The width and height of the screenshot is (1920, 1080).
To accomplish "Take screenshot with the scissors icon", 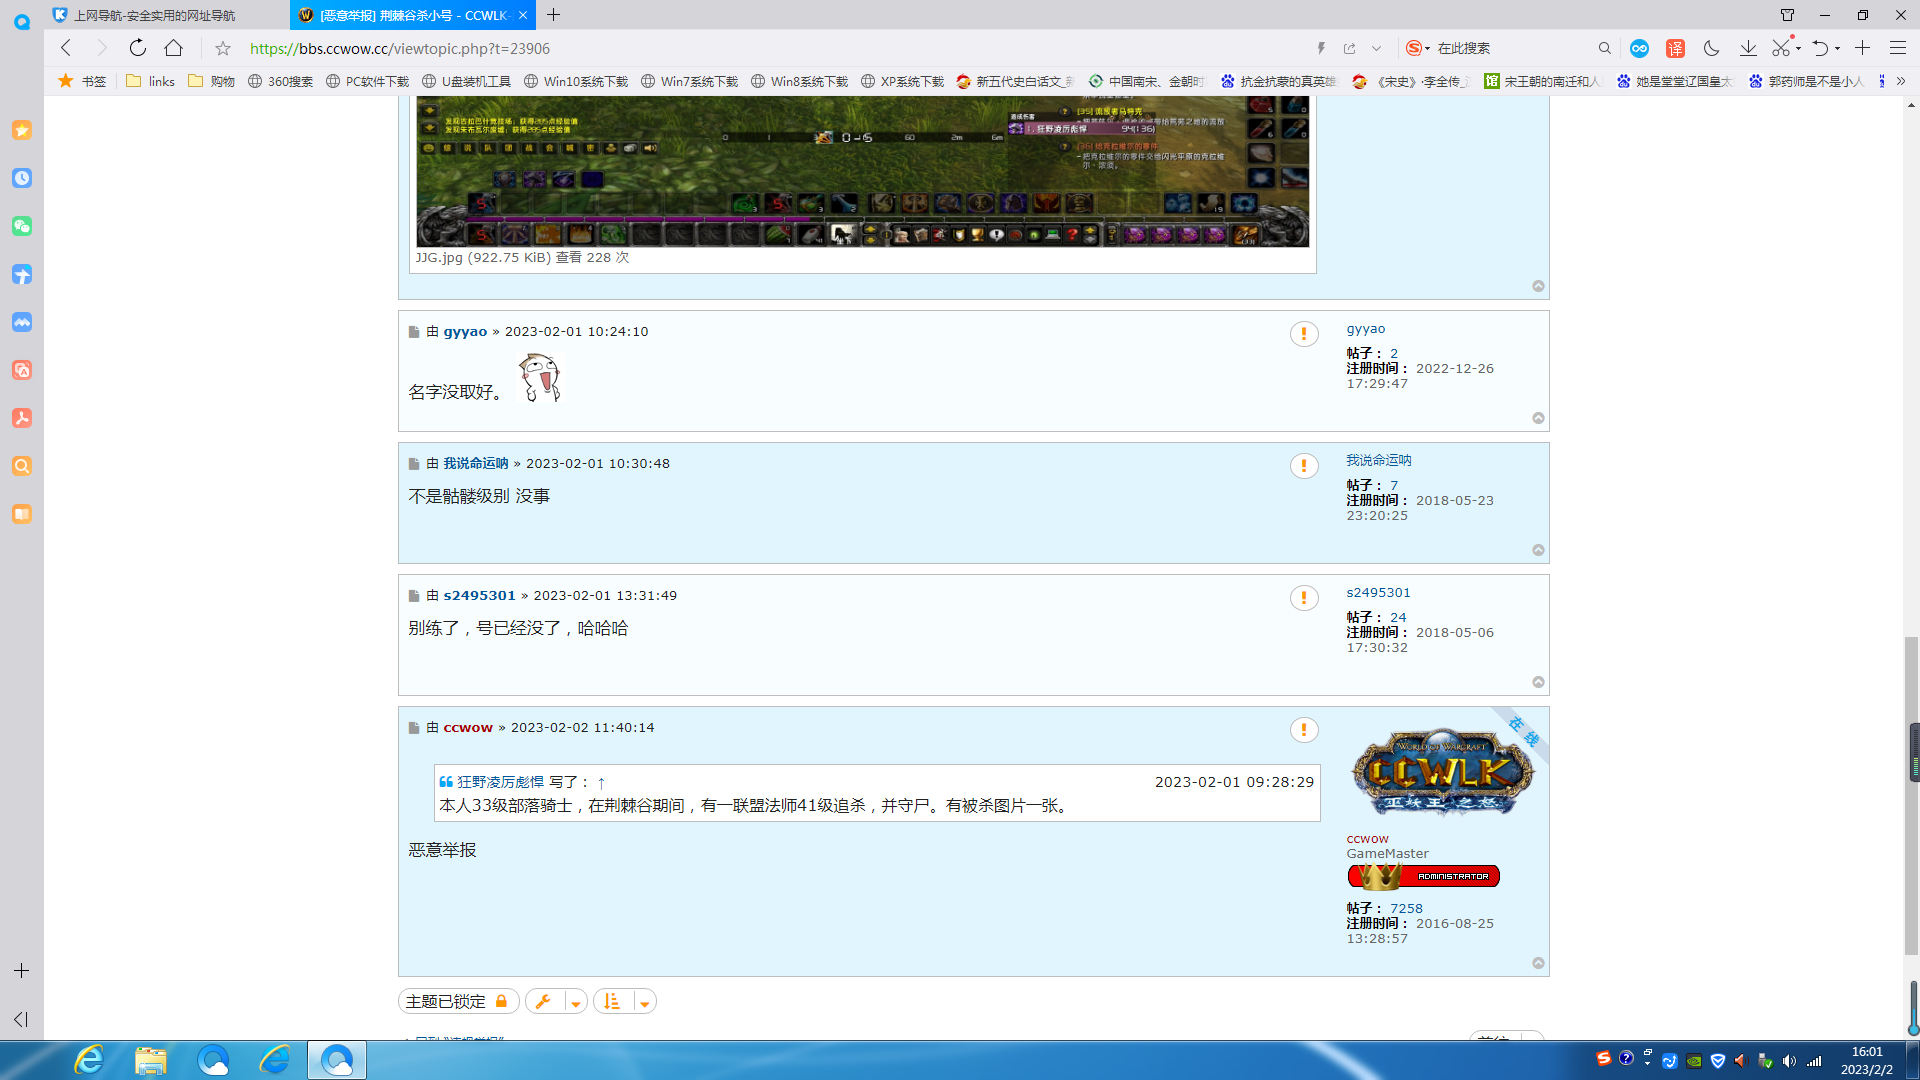I will pyautogui.click(x=1781, y=47).
